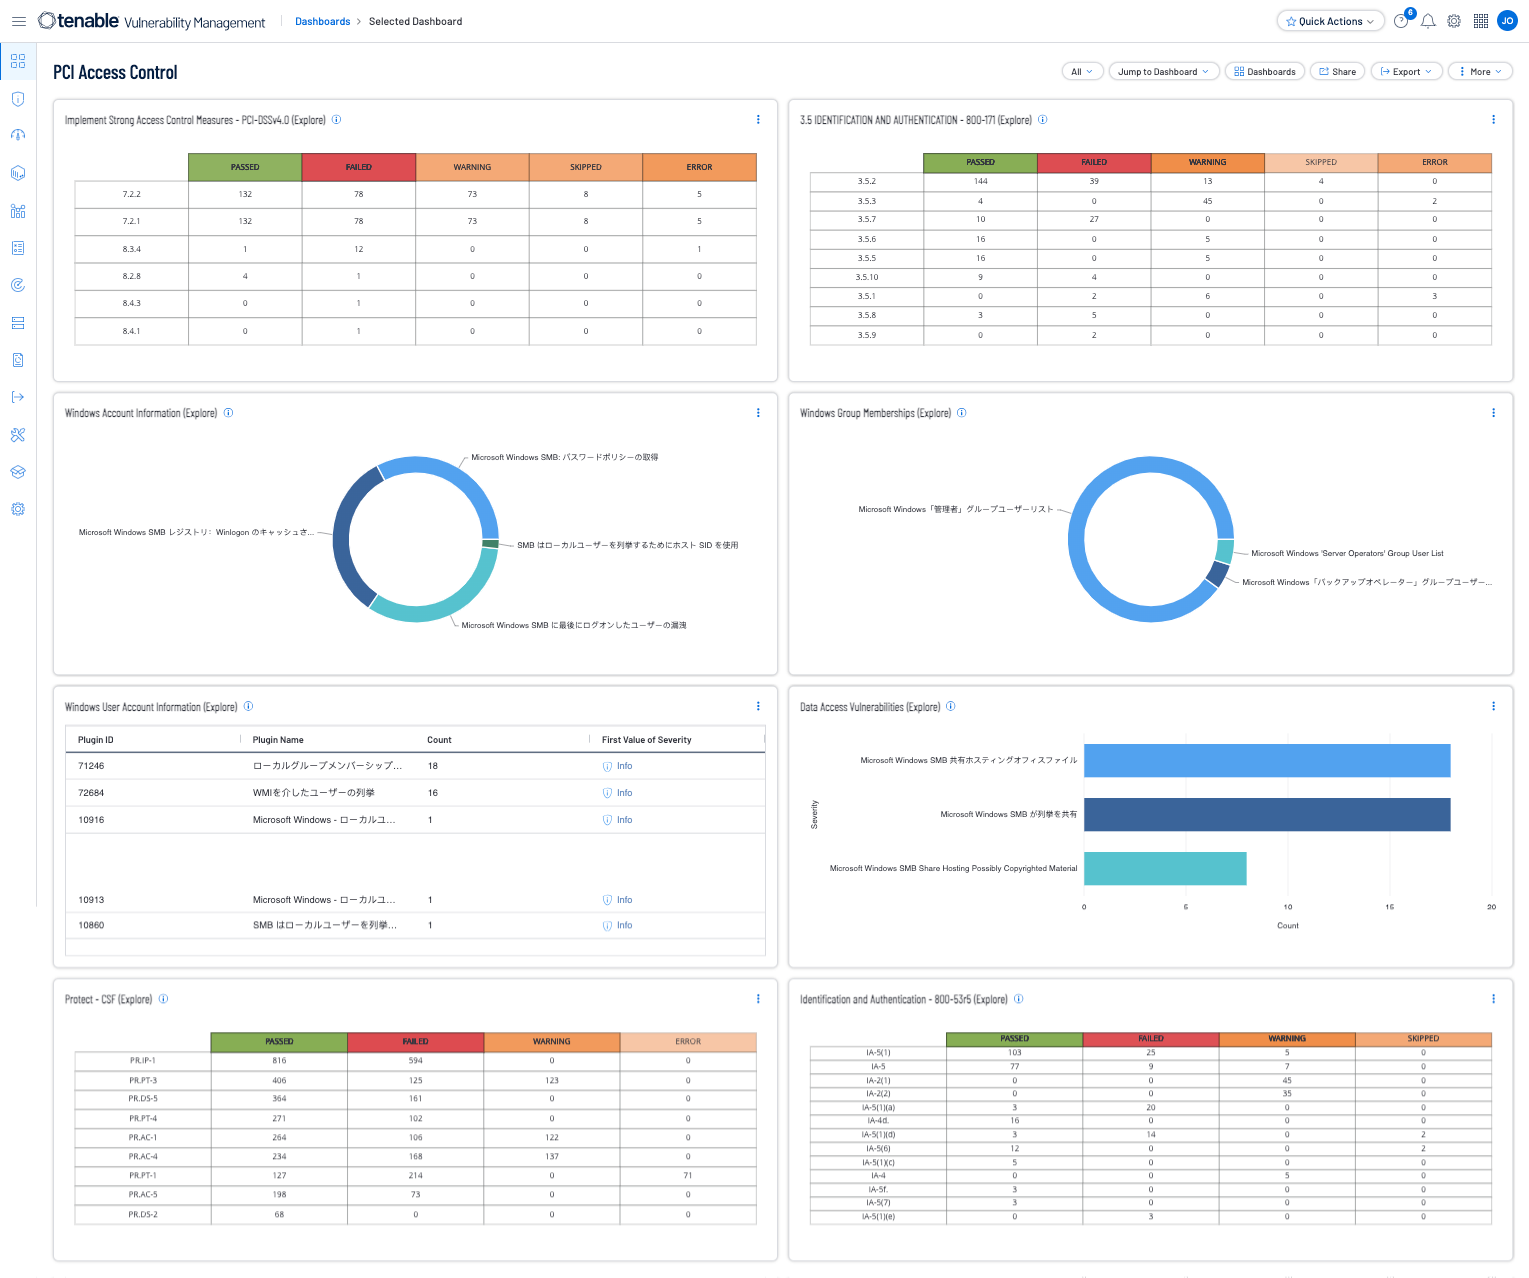The image size is (1529, 1278).
Task: Click row label 3.5.10
Action: [867, 277]
